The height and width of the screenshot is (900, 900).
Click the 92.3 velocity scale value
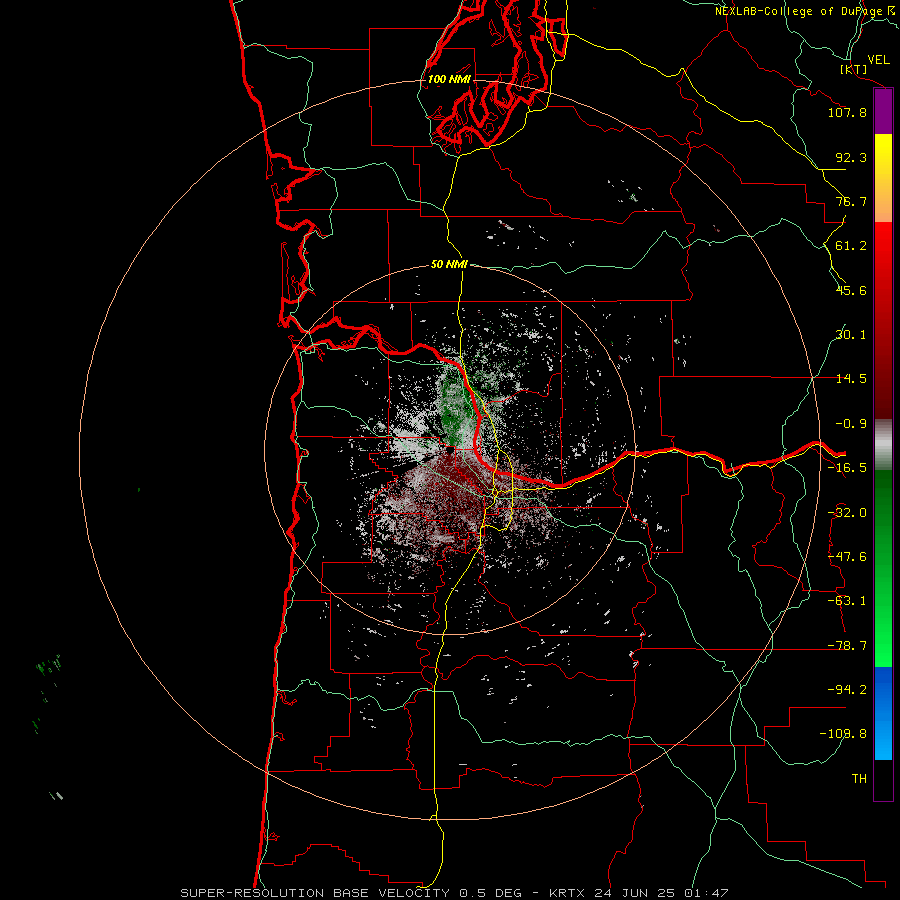click(x=851, y=157)
